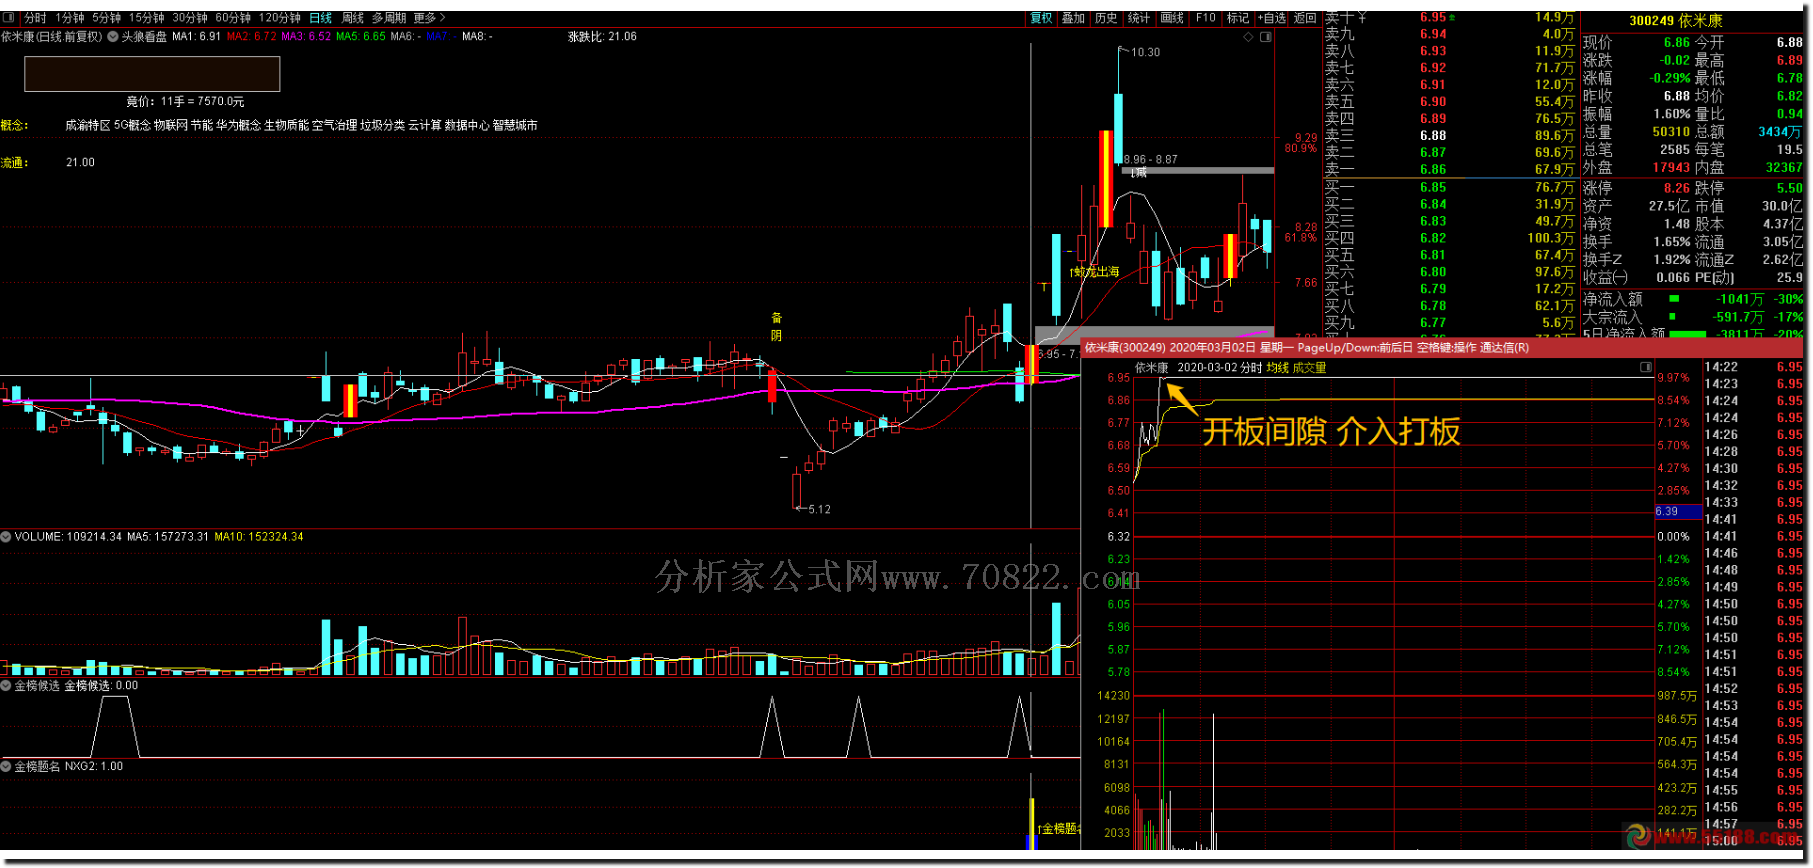
Task: Open the 统计 statistics button
Action: point(1139,18)
